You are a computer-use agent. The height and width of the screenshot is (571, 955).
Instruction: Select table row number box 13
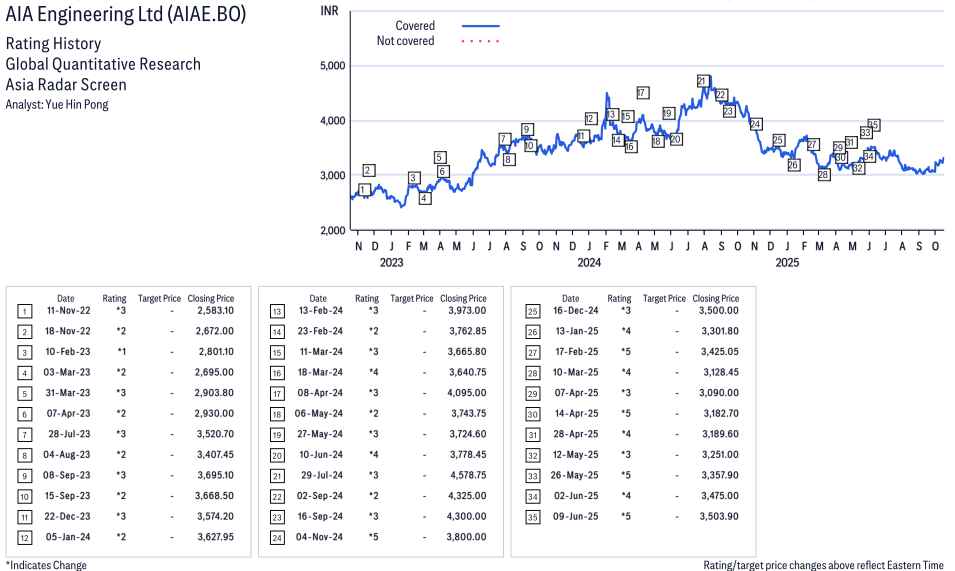point(278,311)
